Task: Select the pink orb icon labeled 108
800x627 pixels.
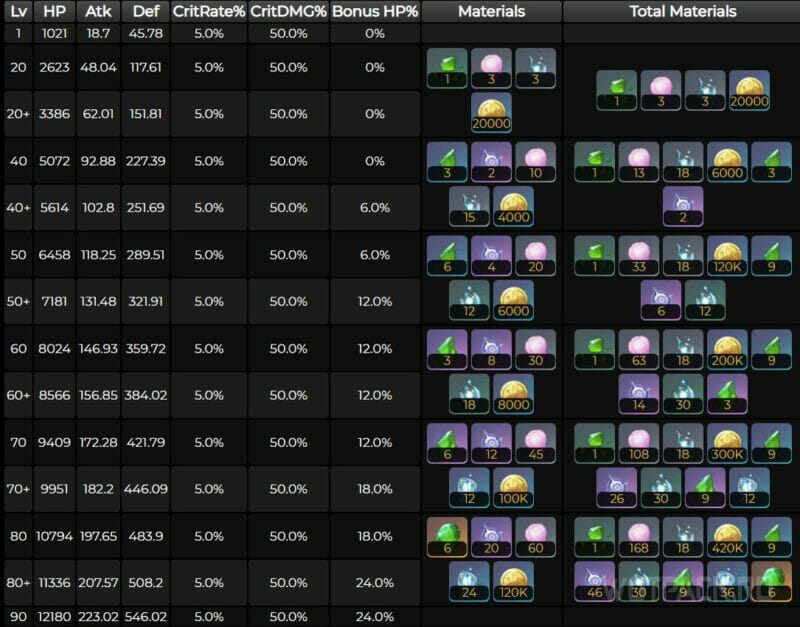Action: pyautogui.click(x=639, y=443)
